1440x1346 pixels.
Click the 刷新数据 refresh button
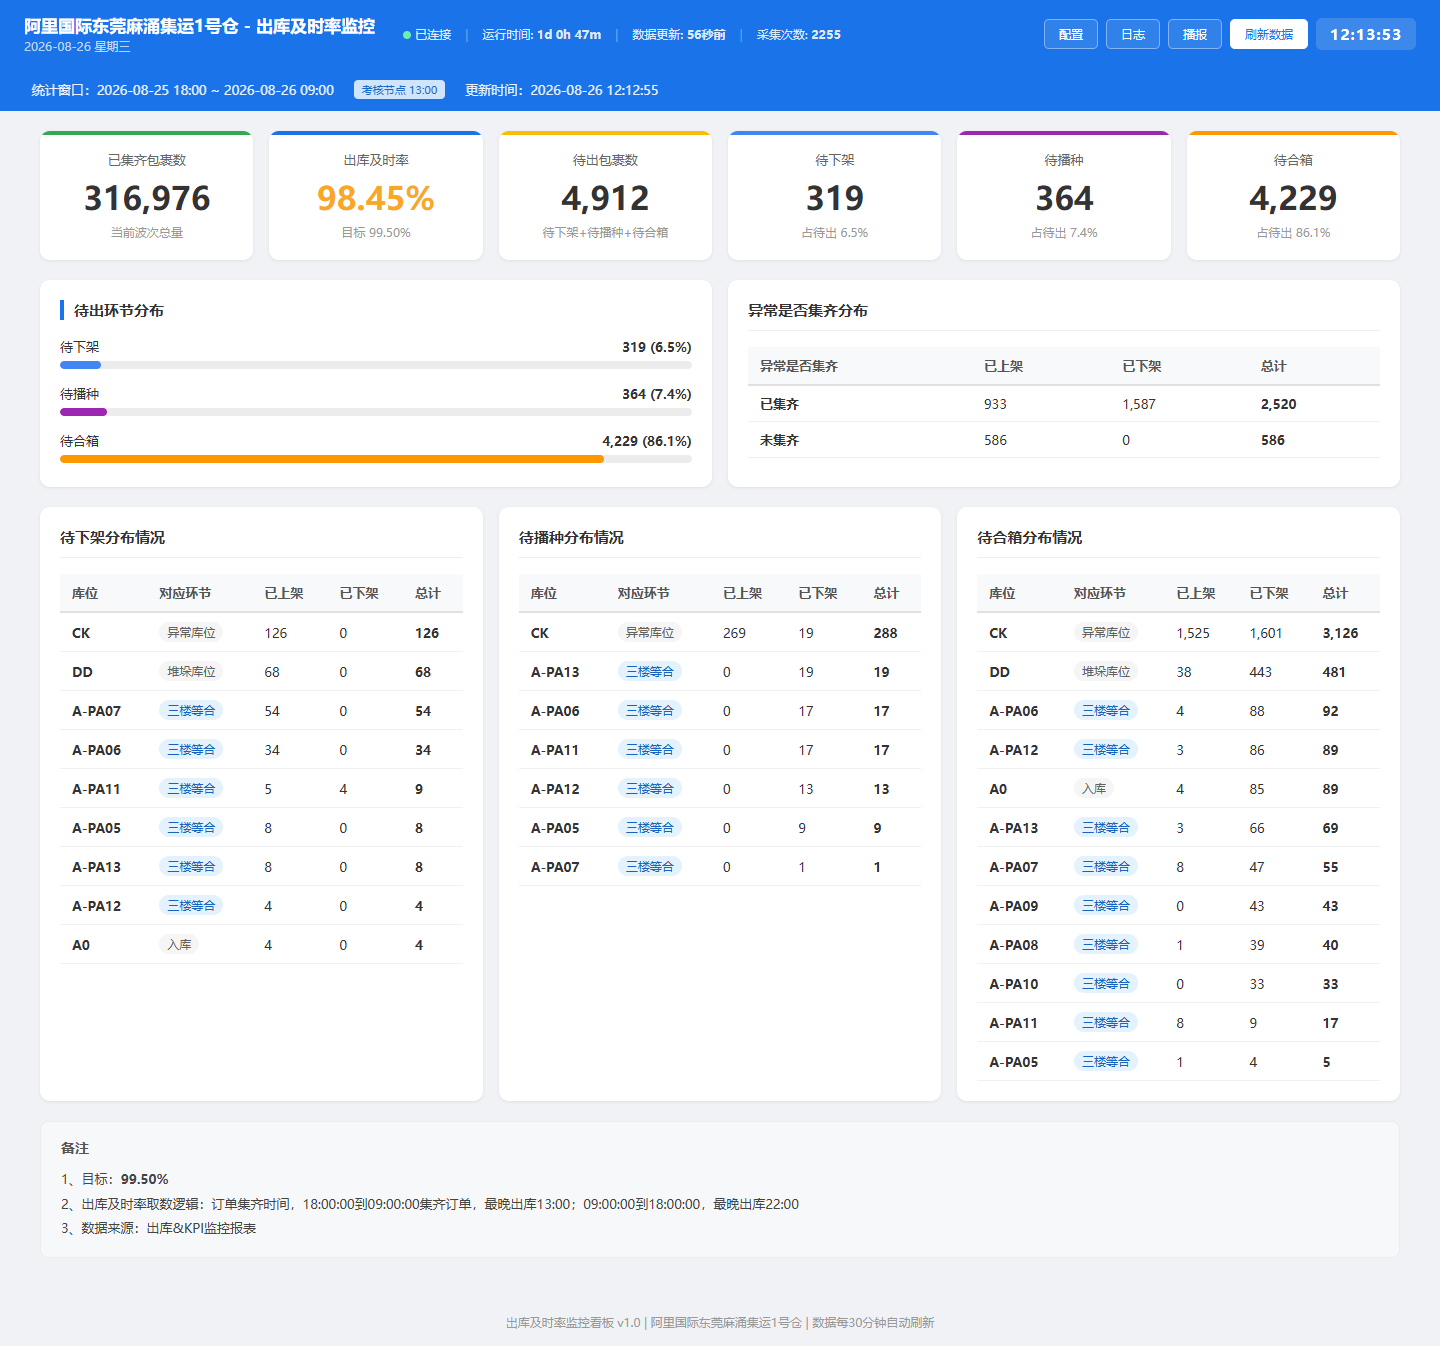1269,34
